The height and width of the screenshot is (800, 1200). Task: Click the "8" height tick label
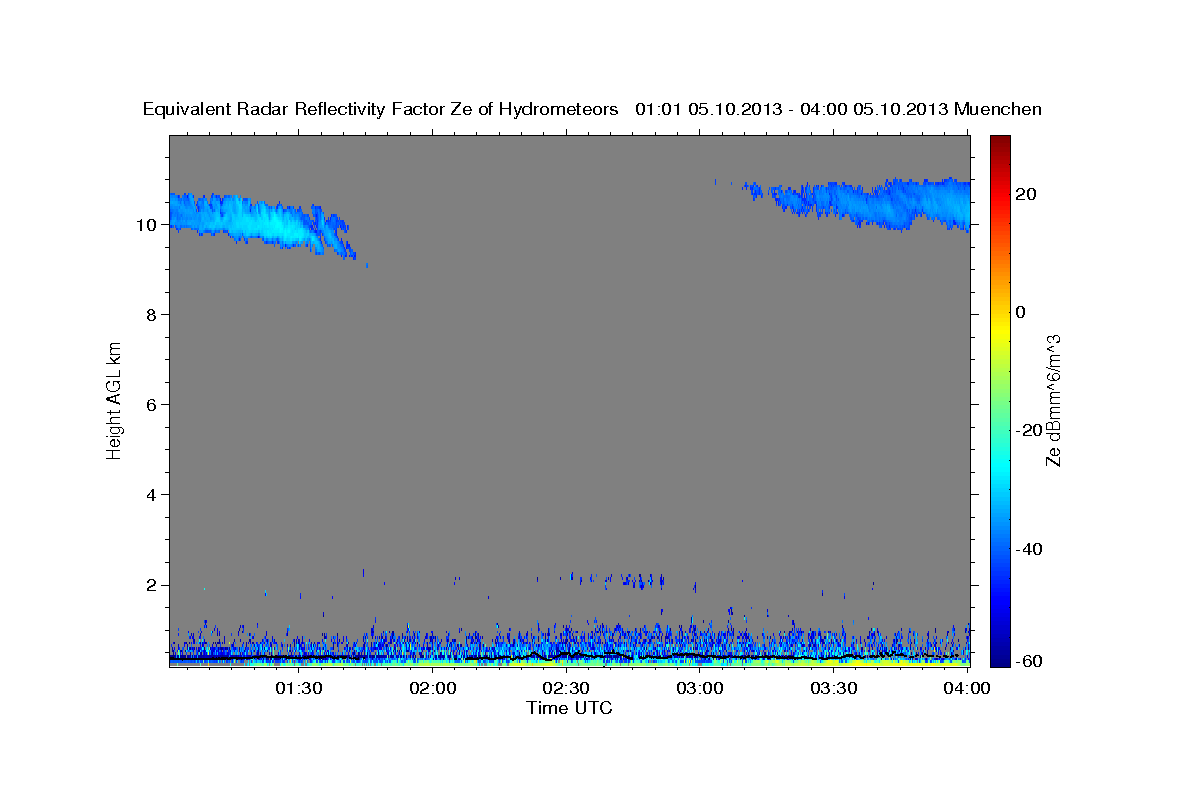152,315
